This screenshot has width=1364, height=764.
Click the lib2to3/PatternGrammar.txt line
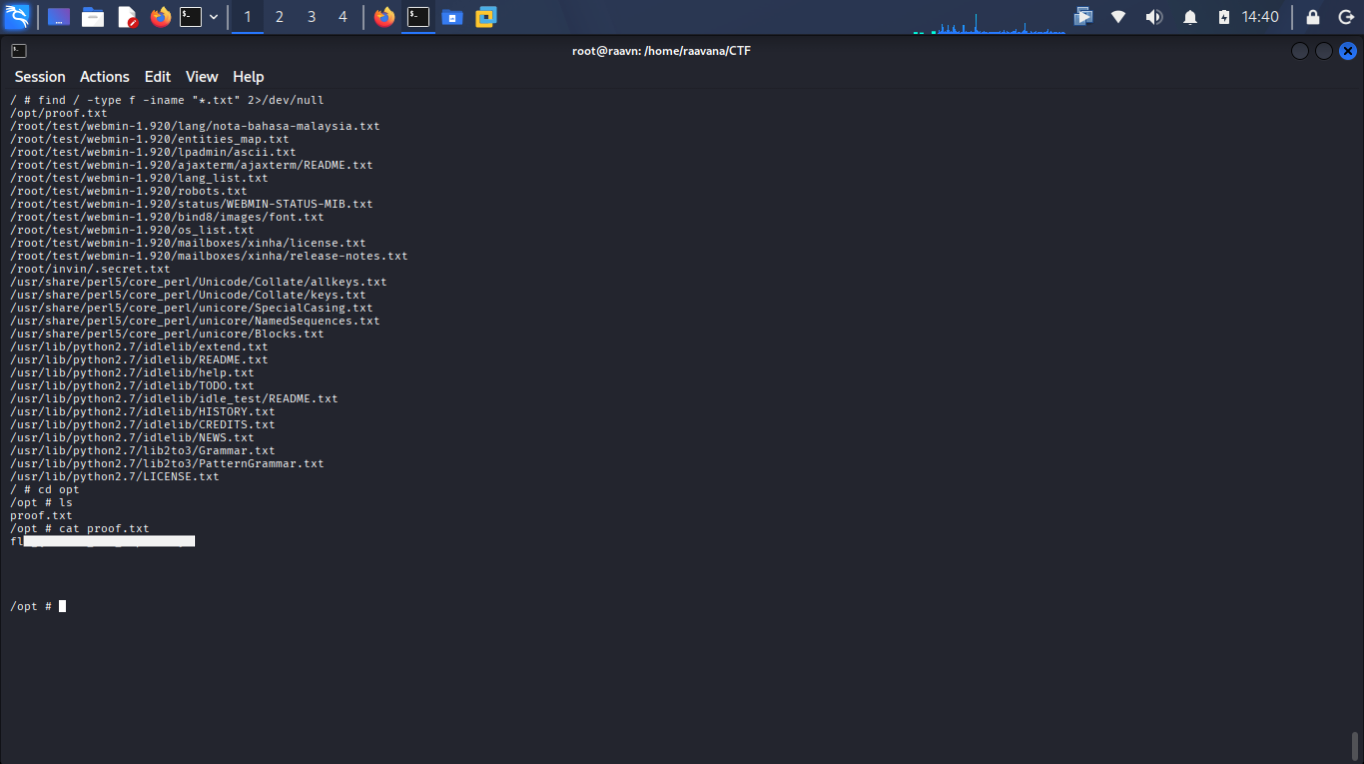pos(167,464)
